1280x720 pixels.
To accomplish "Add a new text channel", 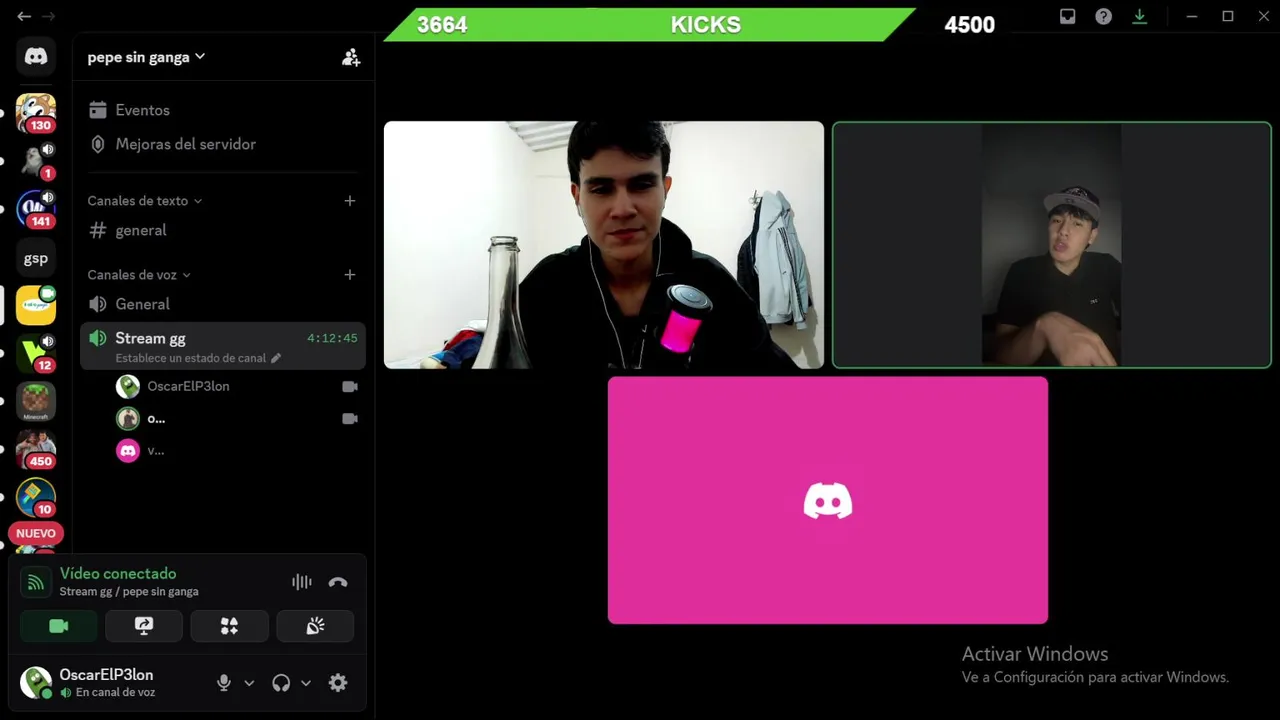I will [349, 201].
